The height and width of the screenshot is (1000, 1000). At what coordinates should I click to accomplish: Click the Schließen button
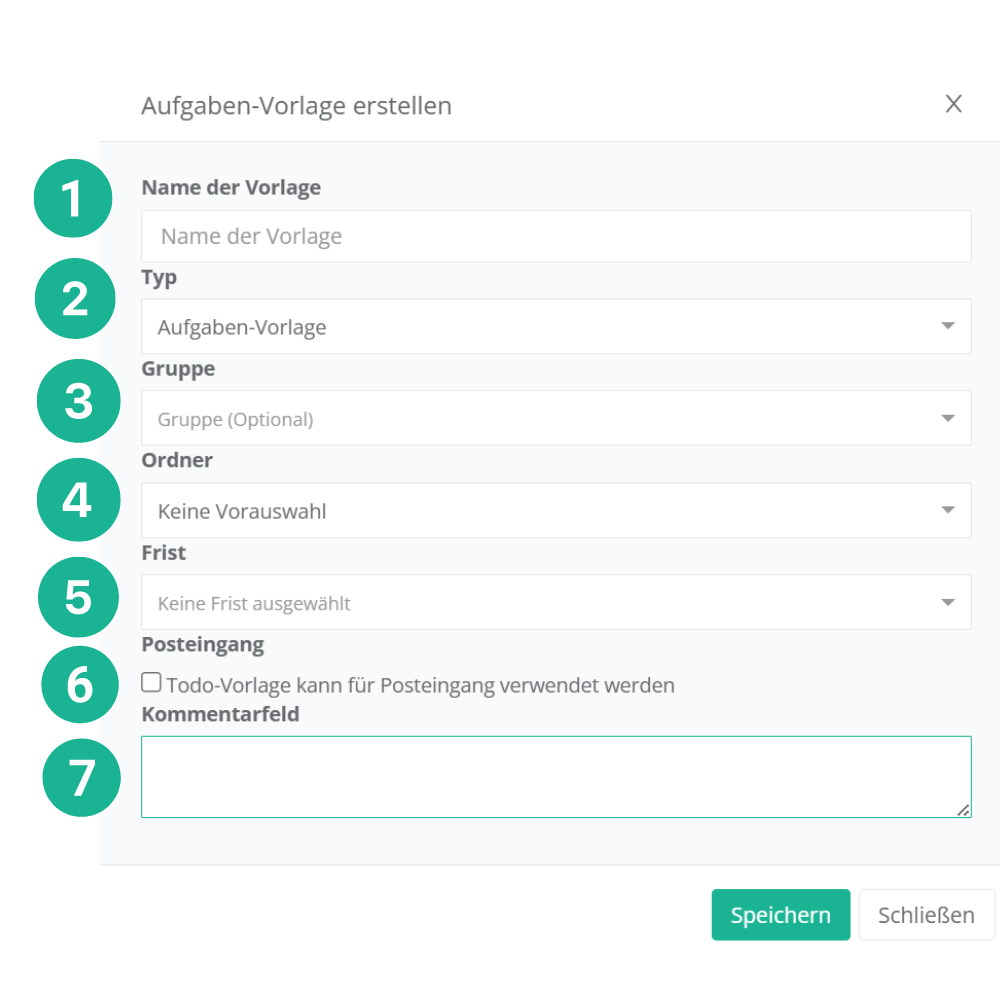926,915
